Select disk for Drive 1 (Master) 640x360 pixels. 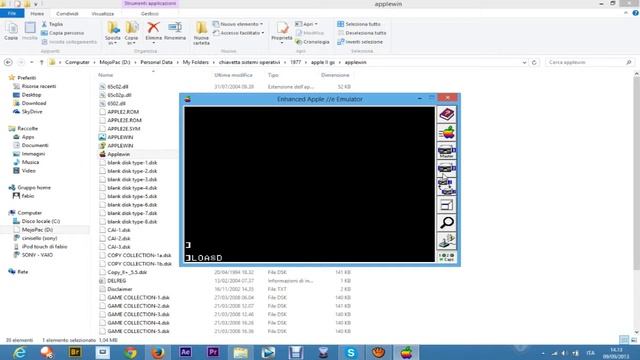click(447, 151)
